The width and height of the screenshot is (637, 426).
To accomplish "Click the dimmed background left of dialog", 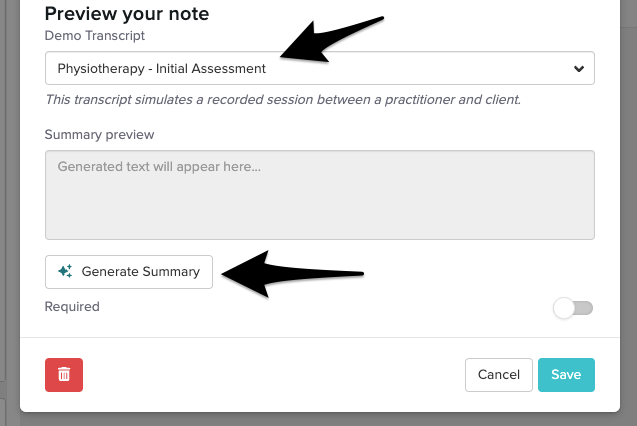I will click(x=9, y=200).
